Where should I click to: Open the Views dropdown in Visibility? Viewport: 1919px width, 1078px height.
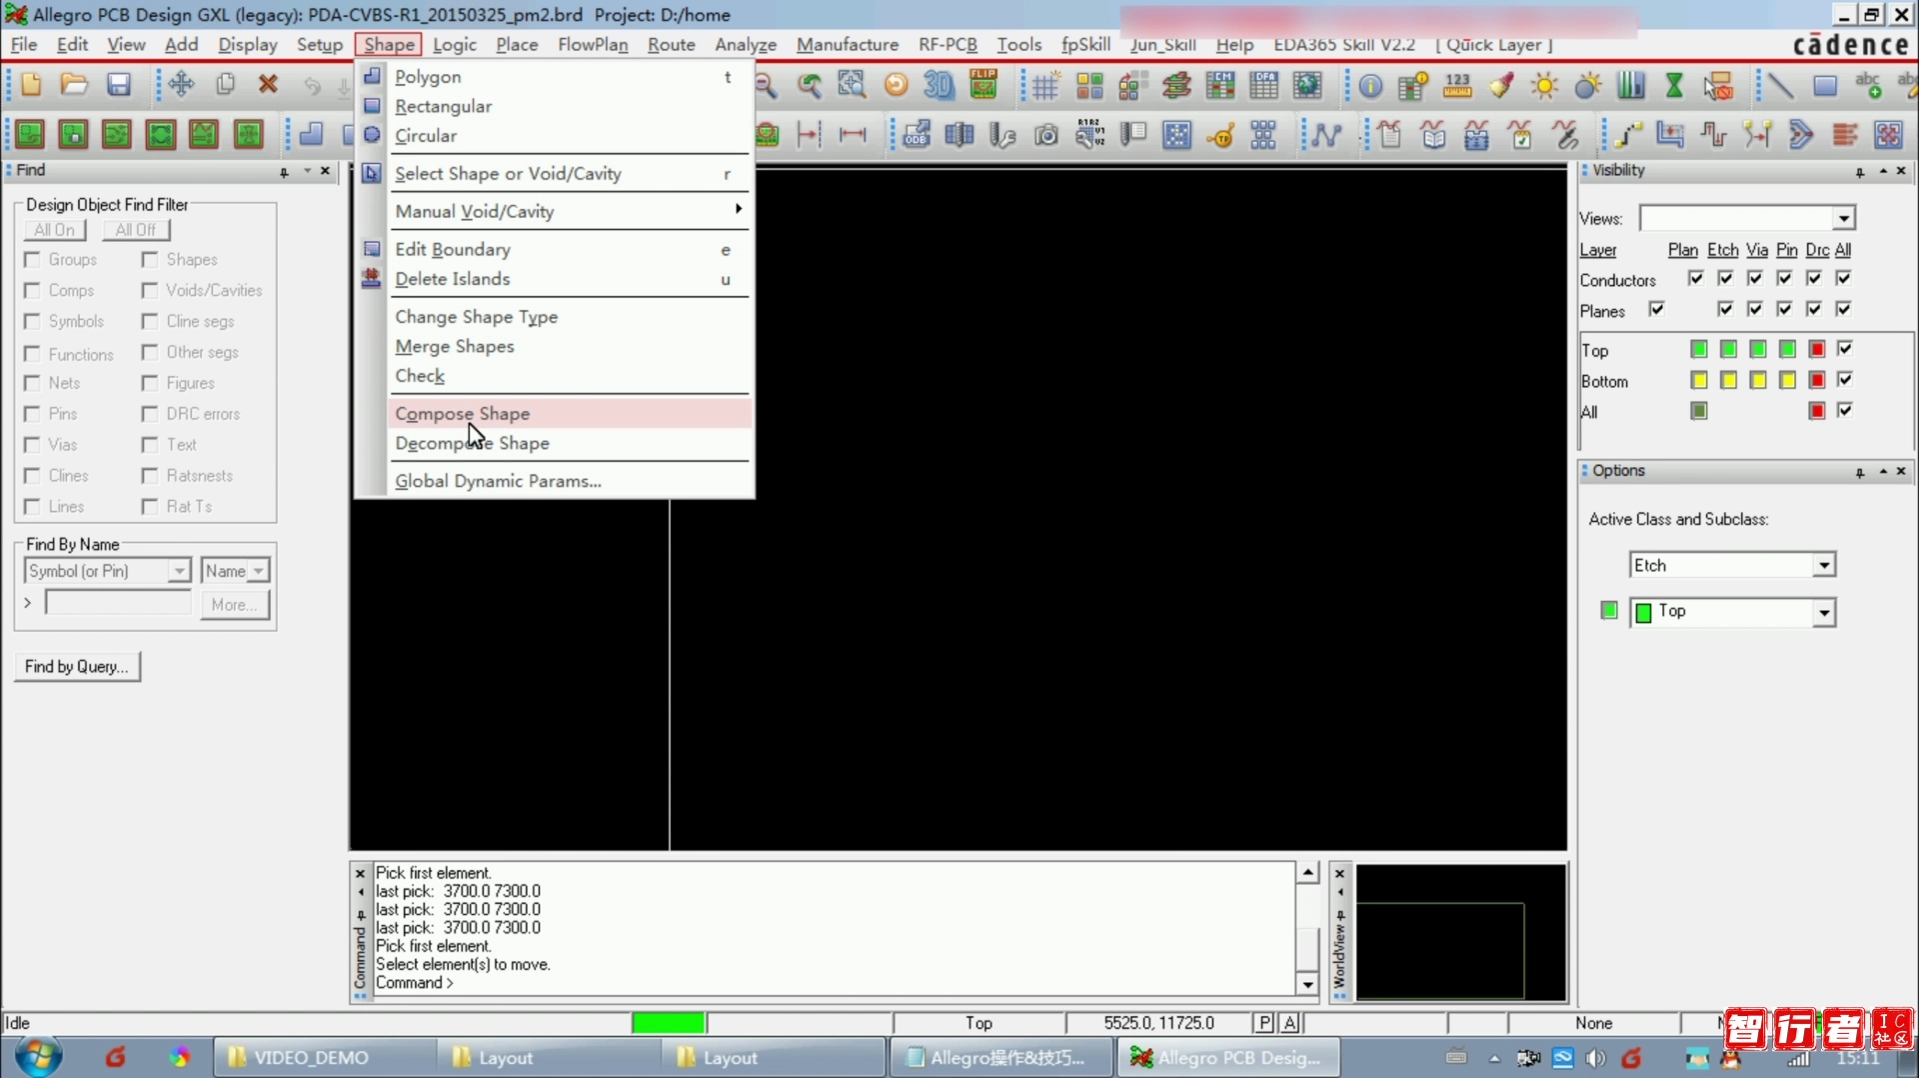pos(1843,218)
